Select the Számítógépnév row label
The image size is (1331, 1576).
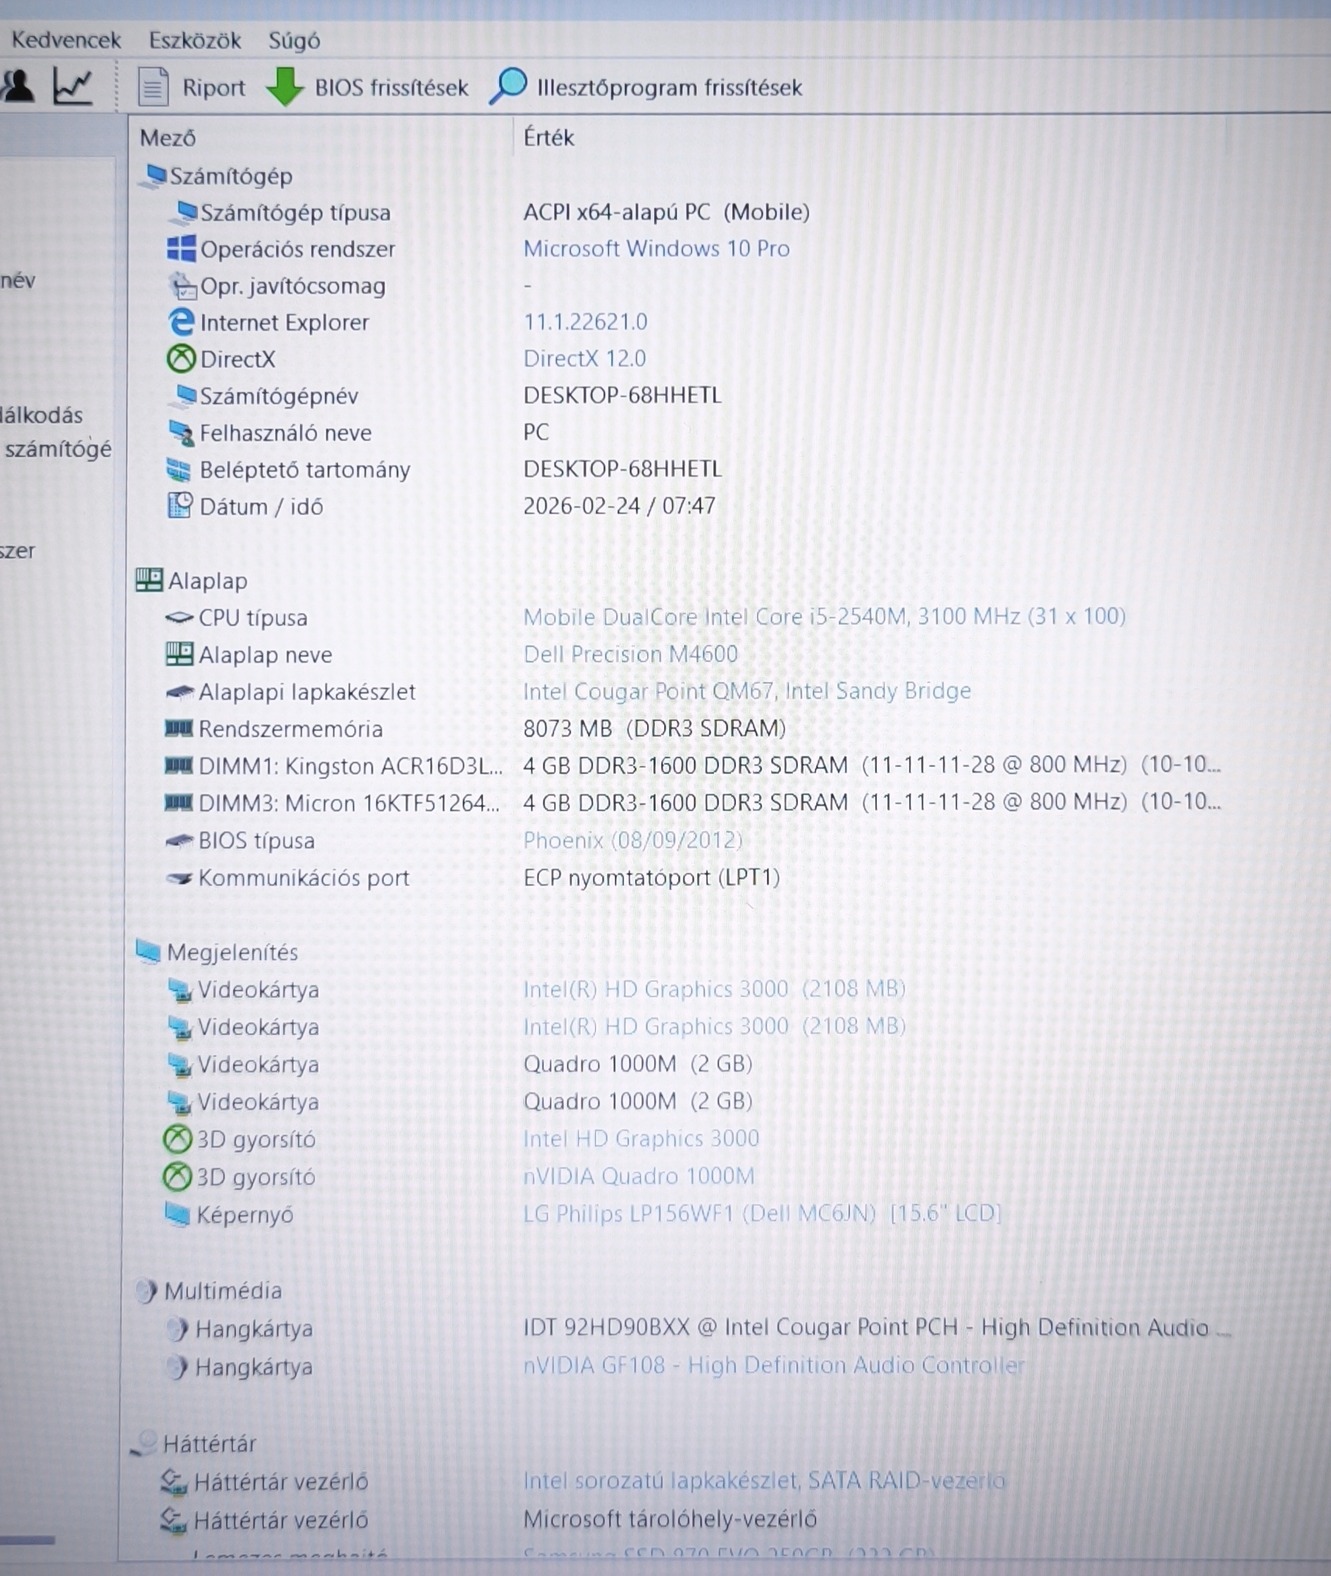pyautogui.click(x=279, y=396)
